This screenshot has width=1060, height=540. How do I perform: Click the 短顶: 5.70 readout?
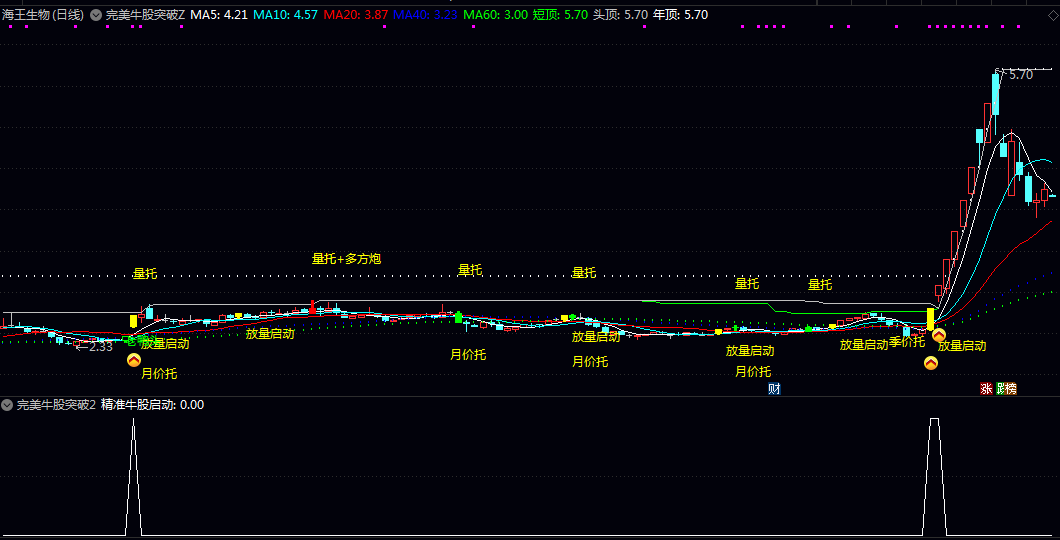tap(560, 14)
